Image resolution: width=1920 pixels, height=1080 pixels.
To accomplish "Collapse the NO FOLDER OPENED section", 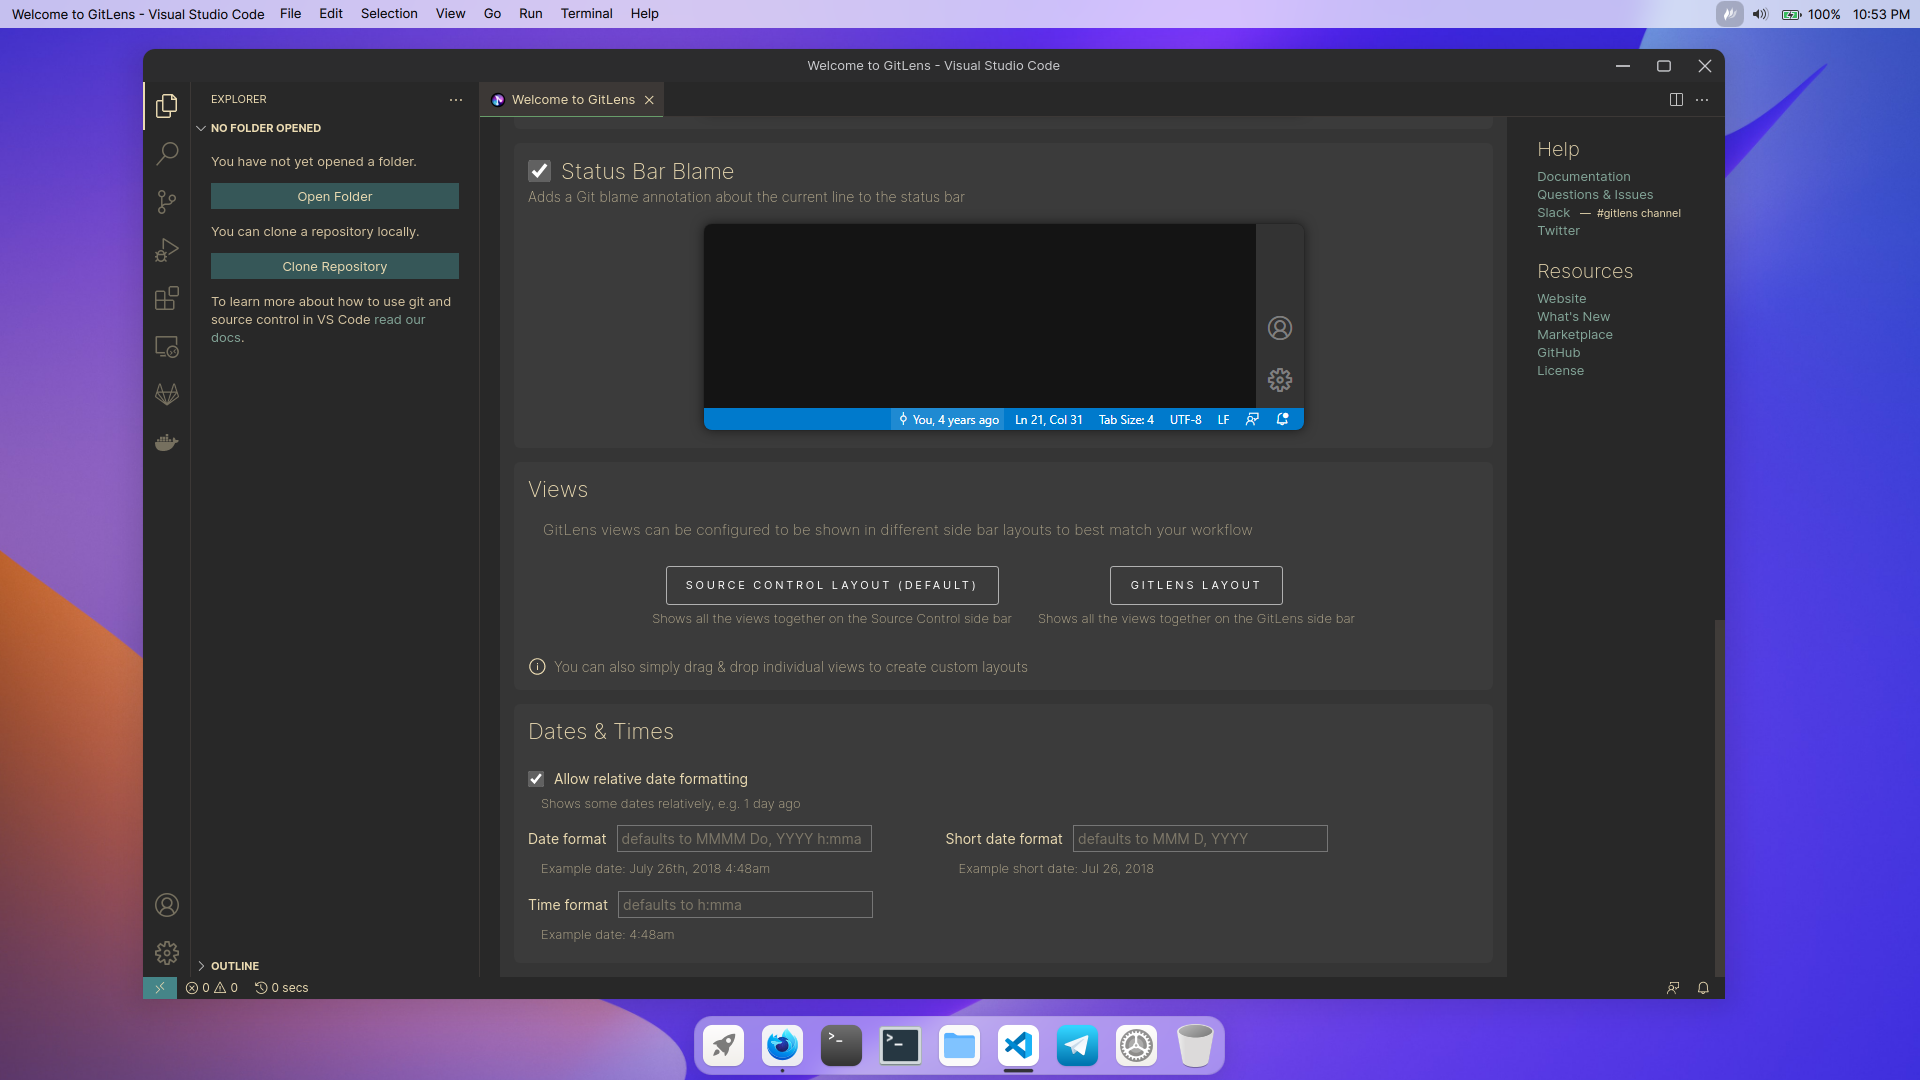I will point(203,127).
